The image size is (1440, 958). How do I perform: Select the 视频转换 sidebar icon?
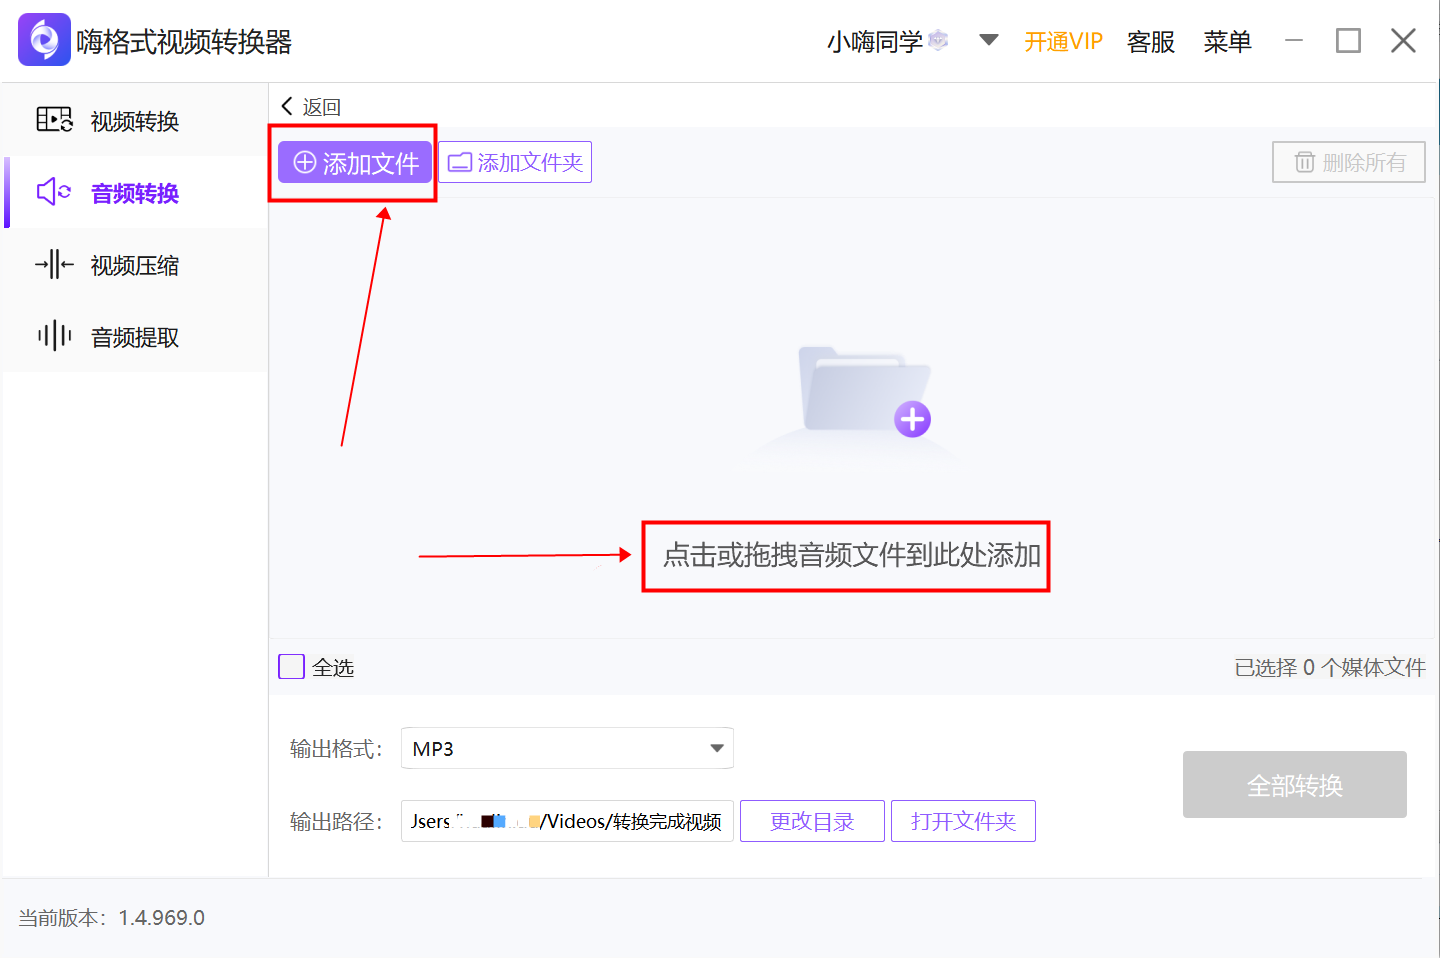53,120
